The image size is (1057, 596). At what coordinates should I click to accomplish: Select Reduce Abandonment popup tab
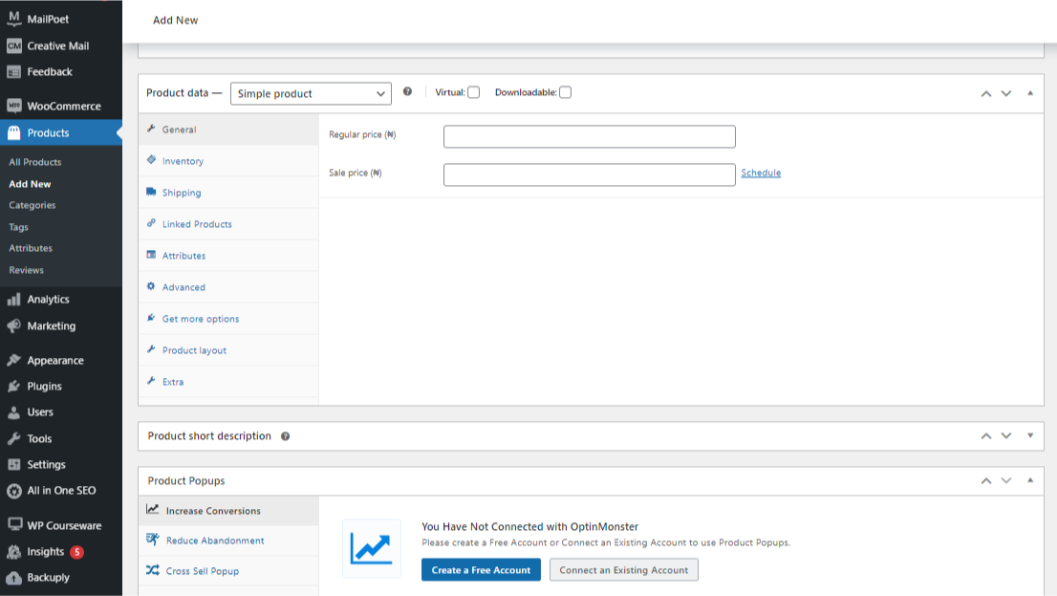[x=229, y=540]
